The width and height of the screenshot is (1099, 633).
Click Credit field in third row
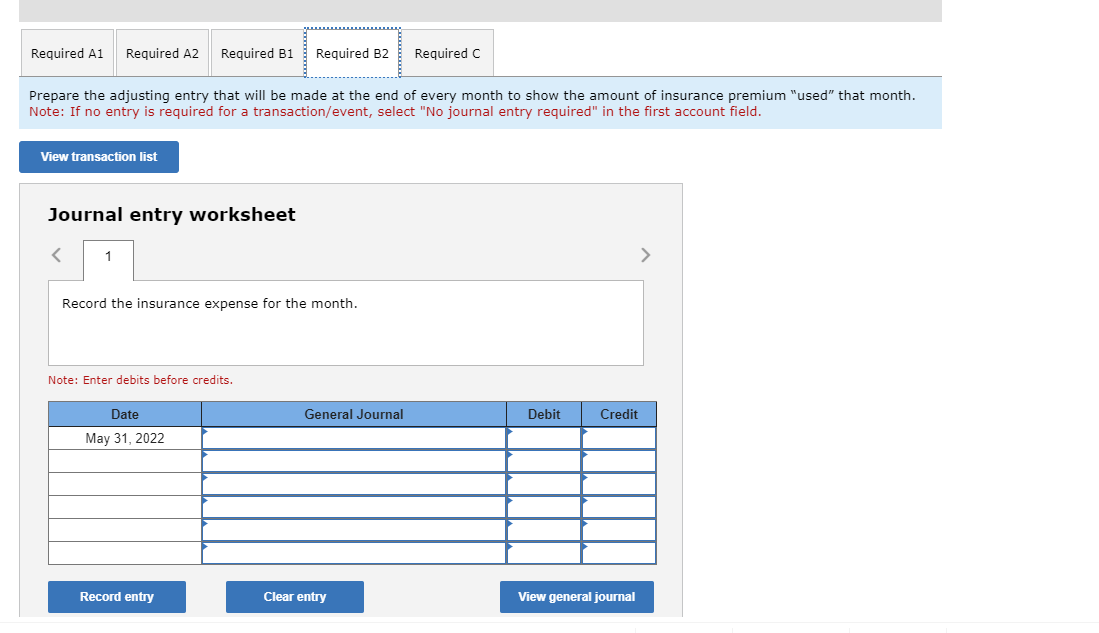tap(619, 484)
